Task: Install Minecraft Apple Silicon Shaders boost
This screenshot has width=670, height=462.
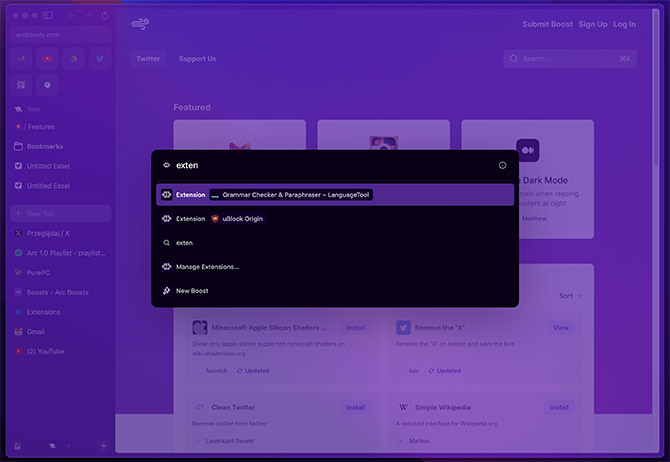Action: (356, 328)
